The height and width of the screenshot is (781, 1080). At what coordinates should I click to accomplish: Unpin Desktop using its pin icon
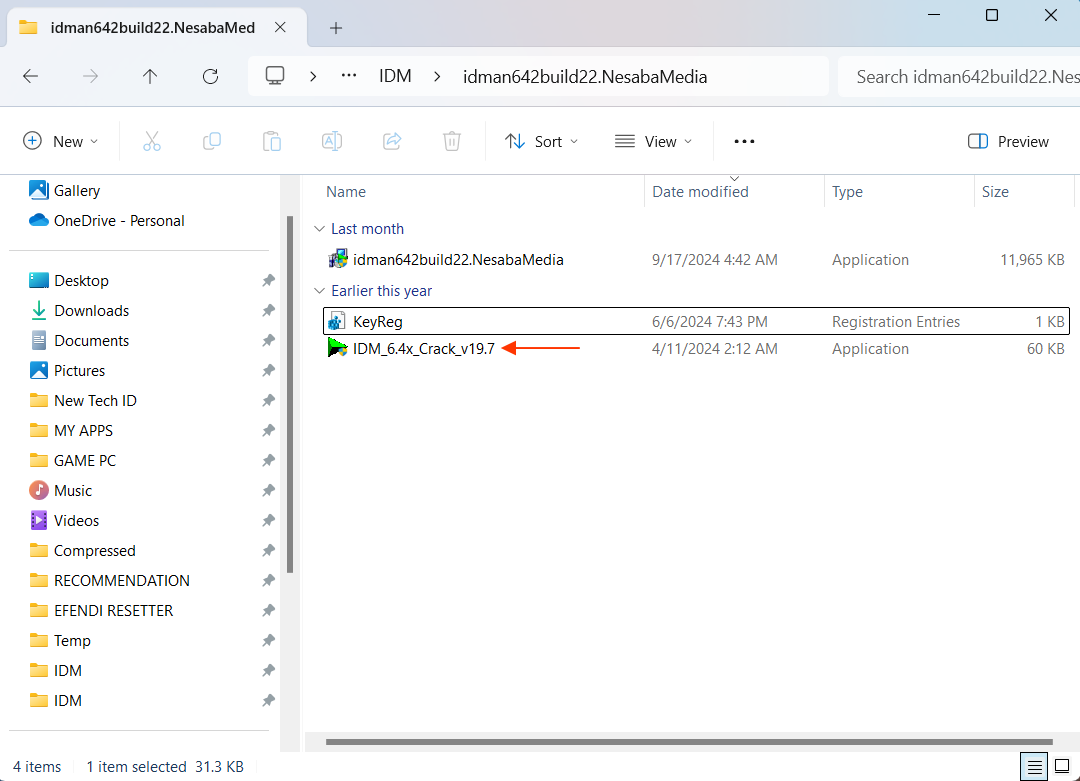pos(268,280)
